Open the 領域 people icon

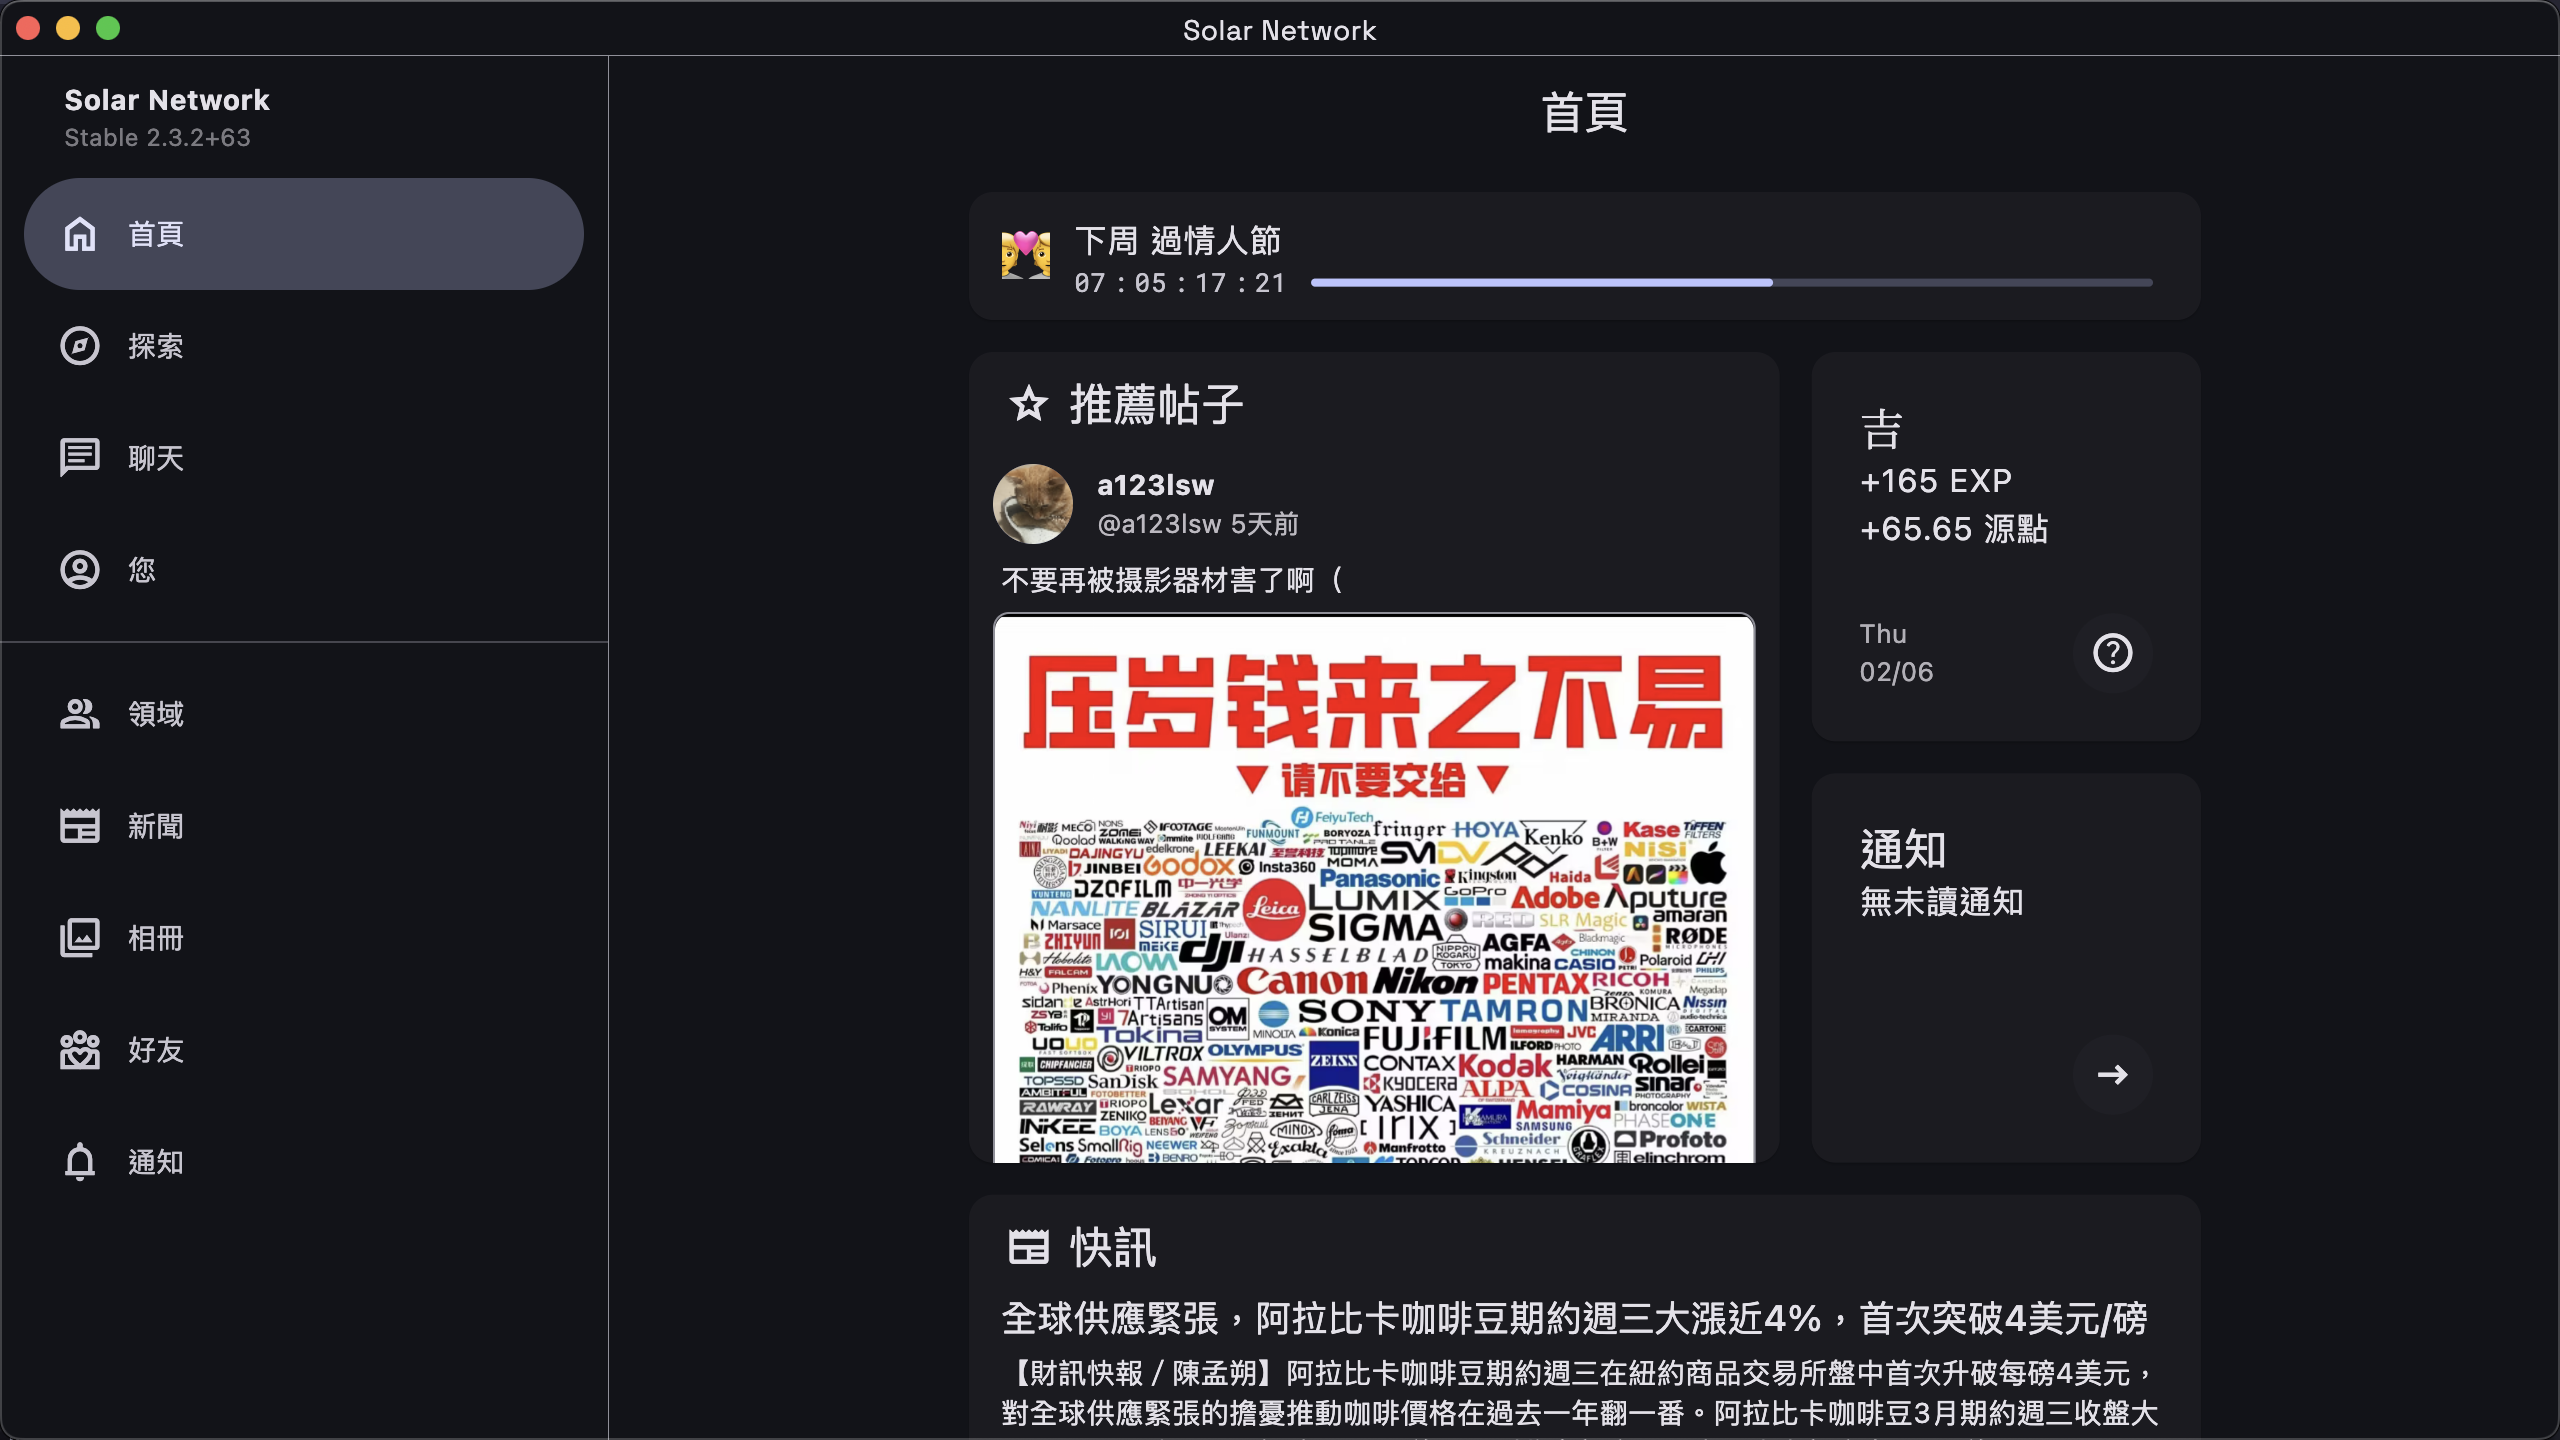tap(80, 714)
